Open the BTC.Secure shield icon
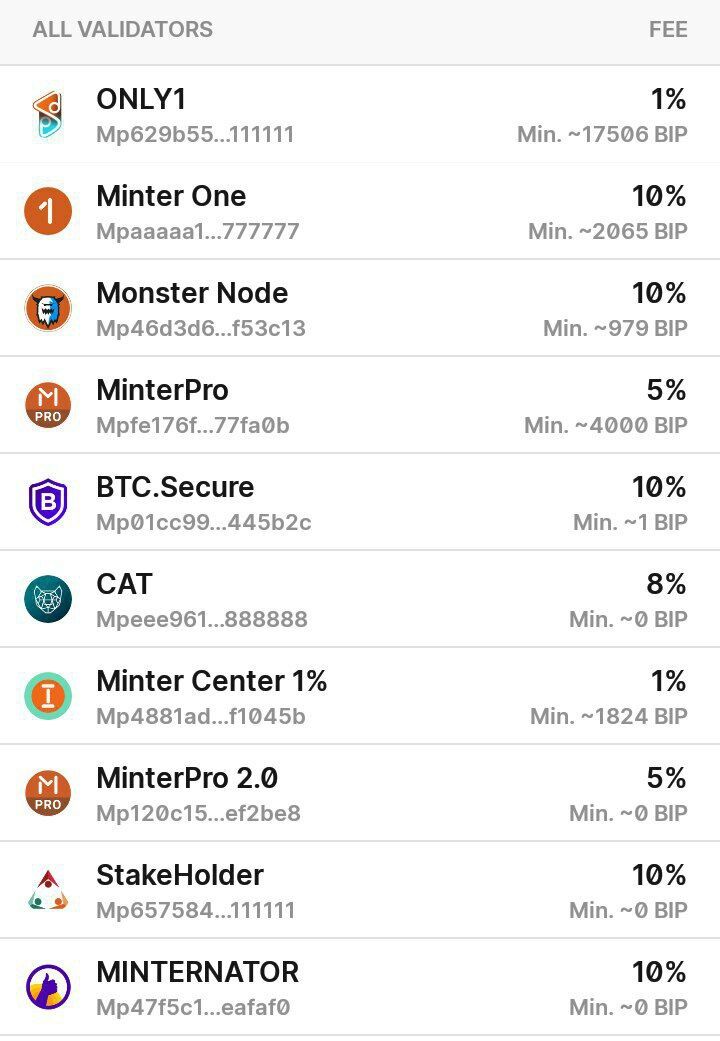Image resolution: width=720 pixels, height=1041 pixels. click(x=48, y=502)
